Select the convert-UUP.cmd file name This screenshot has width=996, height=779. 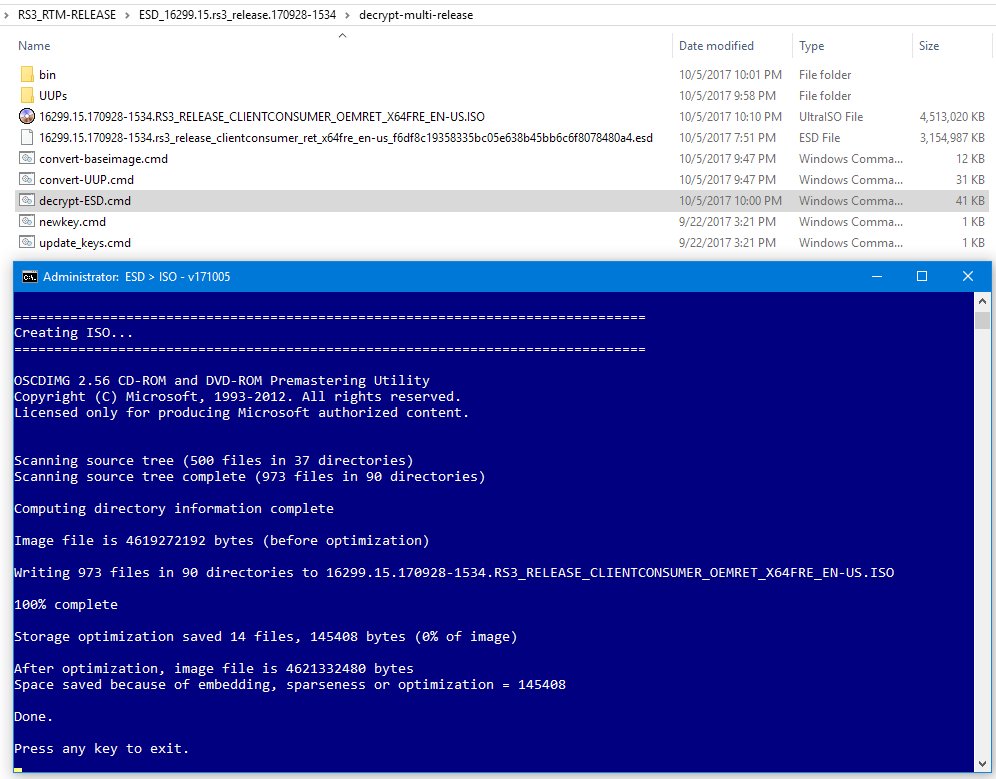86,179
